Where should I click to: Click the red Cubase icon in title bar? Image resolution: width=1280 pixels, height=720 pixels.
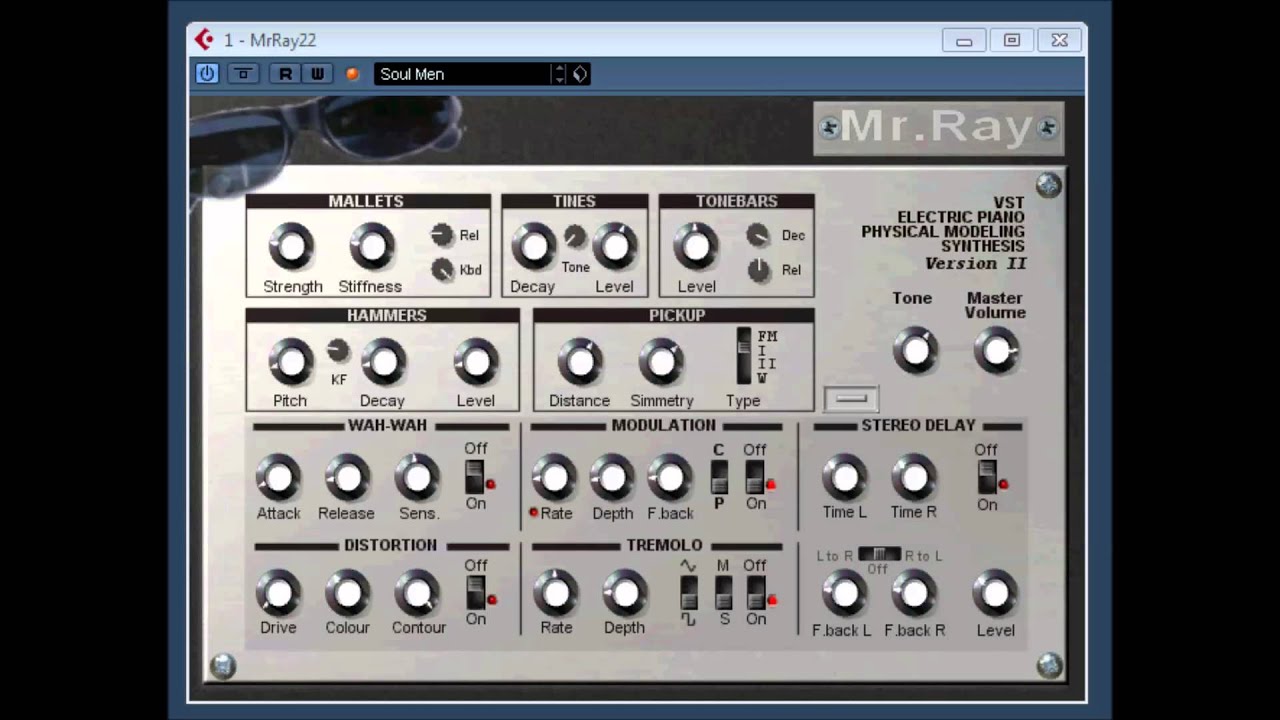(204, 40)
